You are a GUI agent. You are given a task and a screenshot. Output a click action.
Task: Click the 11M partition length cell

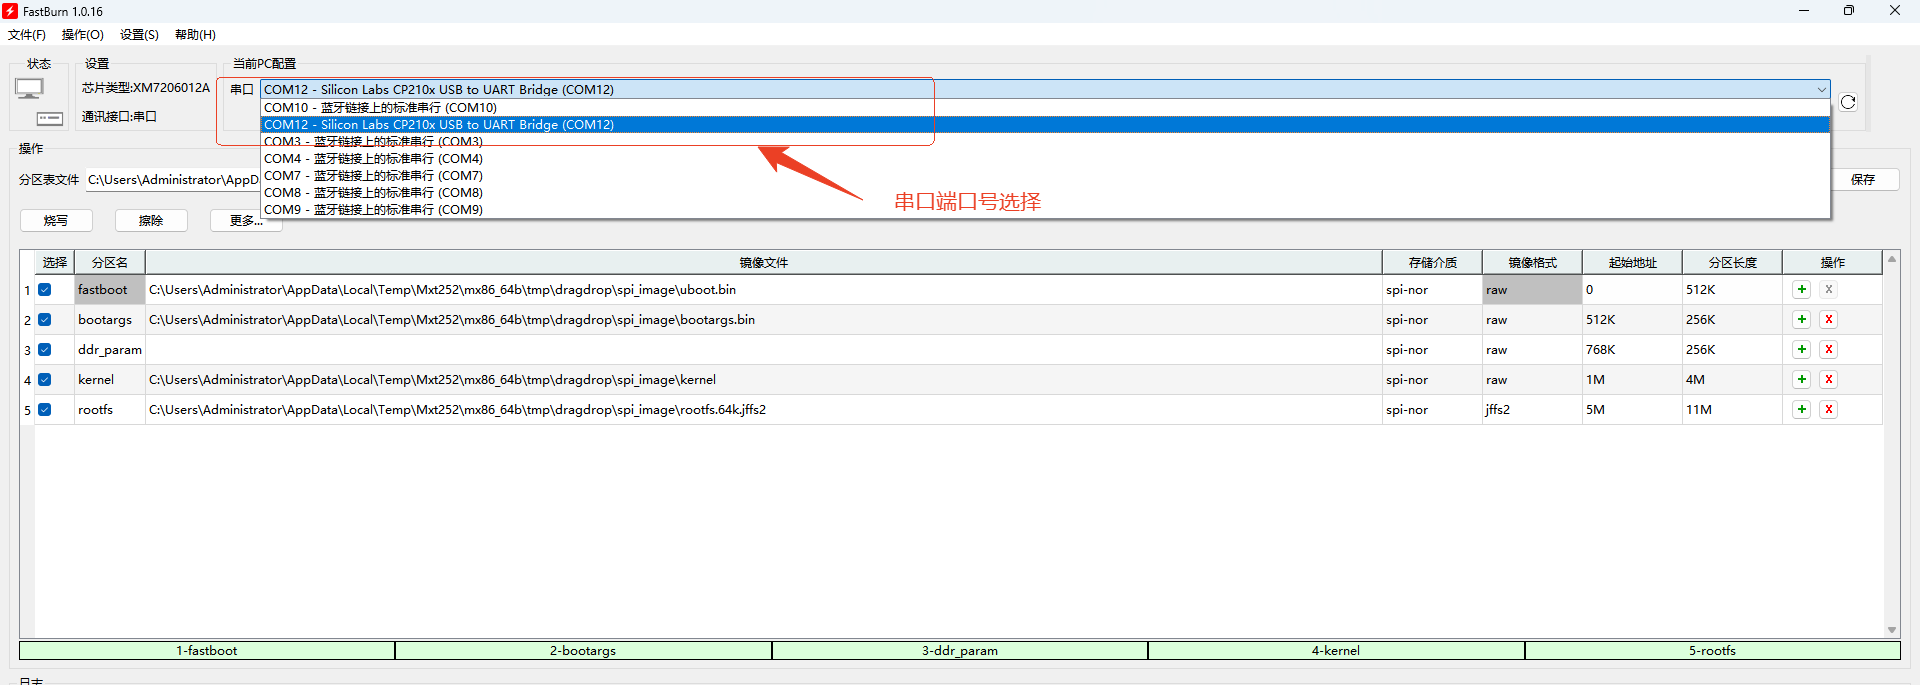pos(1732,410)
